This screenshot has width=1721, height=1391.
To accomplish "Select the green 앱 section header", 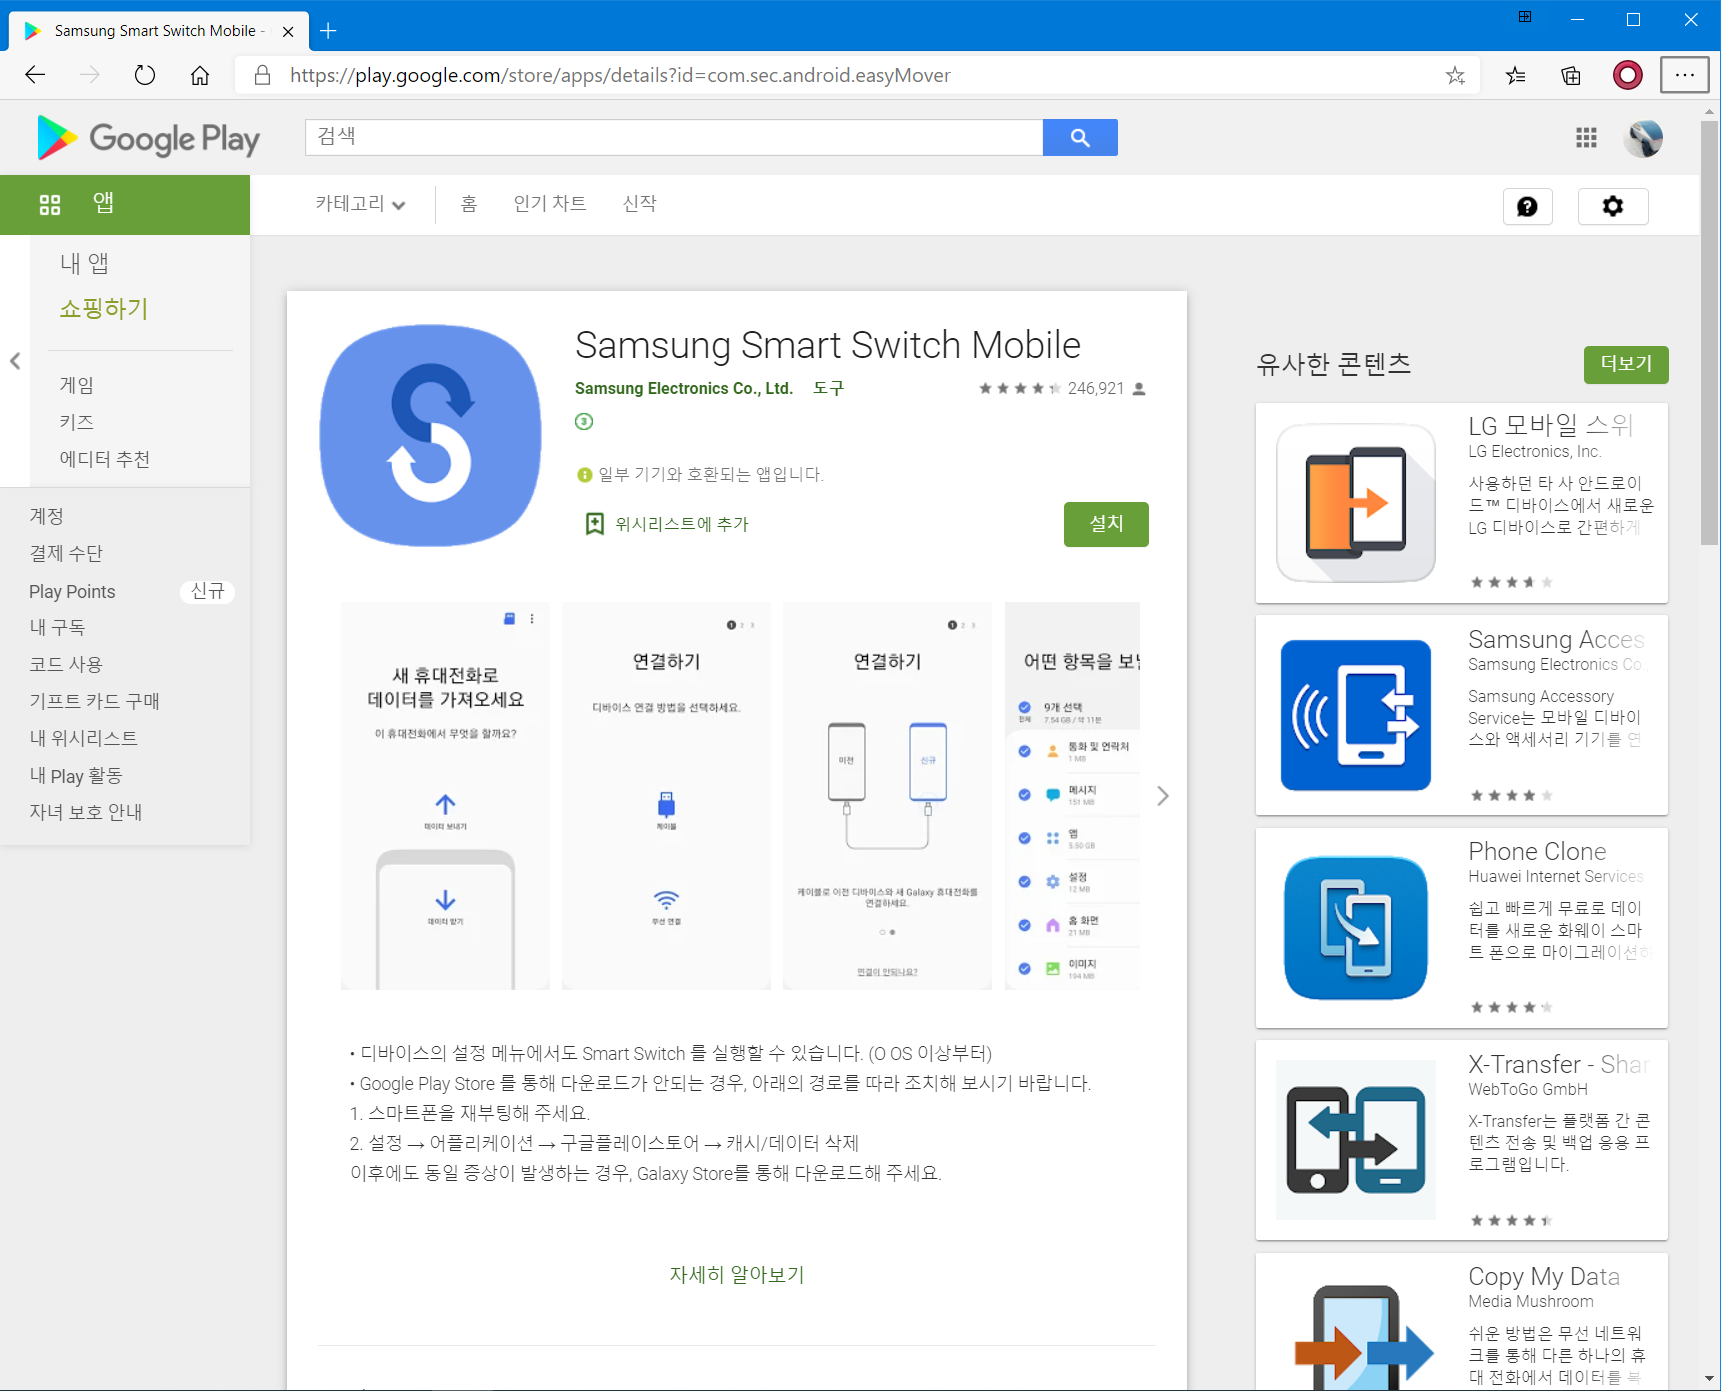I will click(125, 205).
